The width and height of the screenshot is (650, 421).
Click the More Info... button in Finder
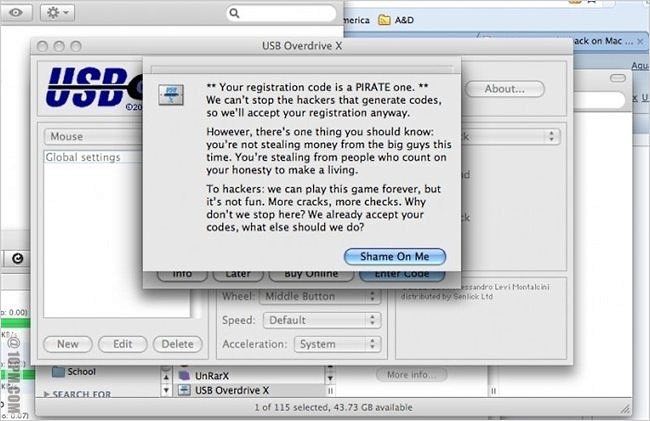pos(411,375)
